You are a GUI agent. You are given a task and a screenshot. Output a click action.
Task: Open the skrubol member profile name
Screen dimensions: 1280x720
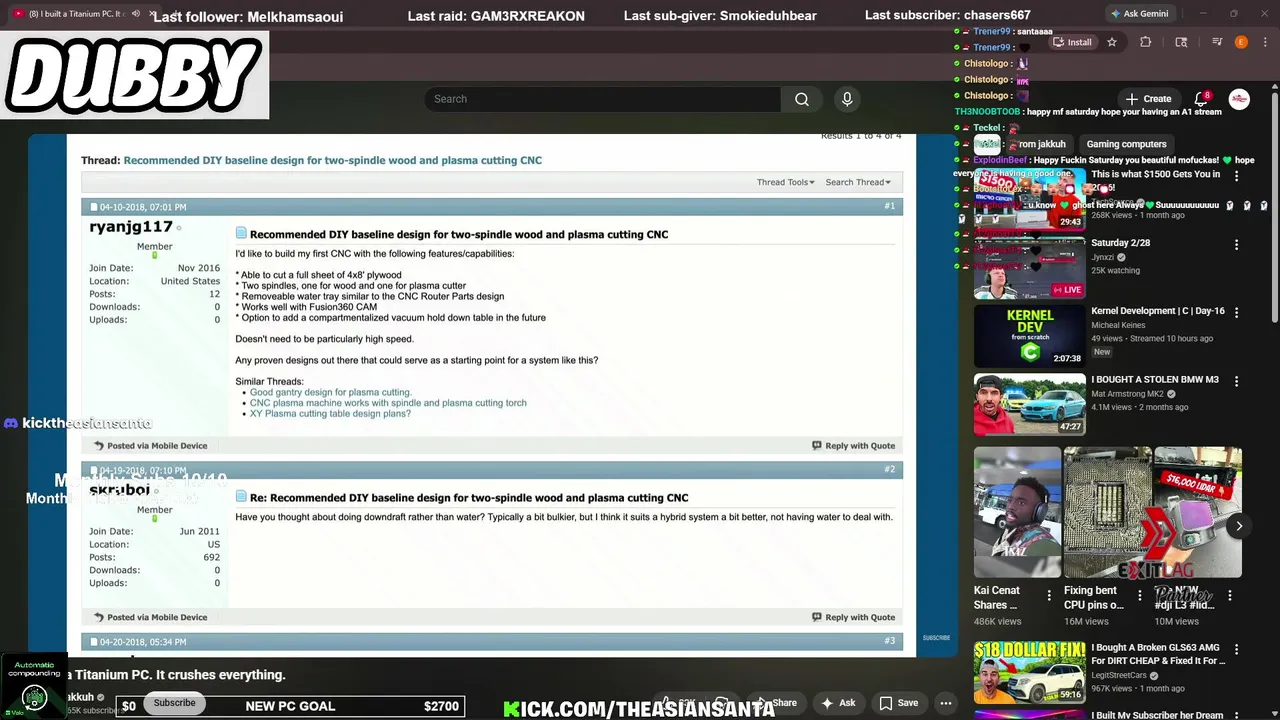119,490
